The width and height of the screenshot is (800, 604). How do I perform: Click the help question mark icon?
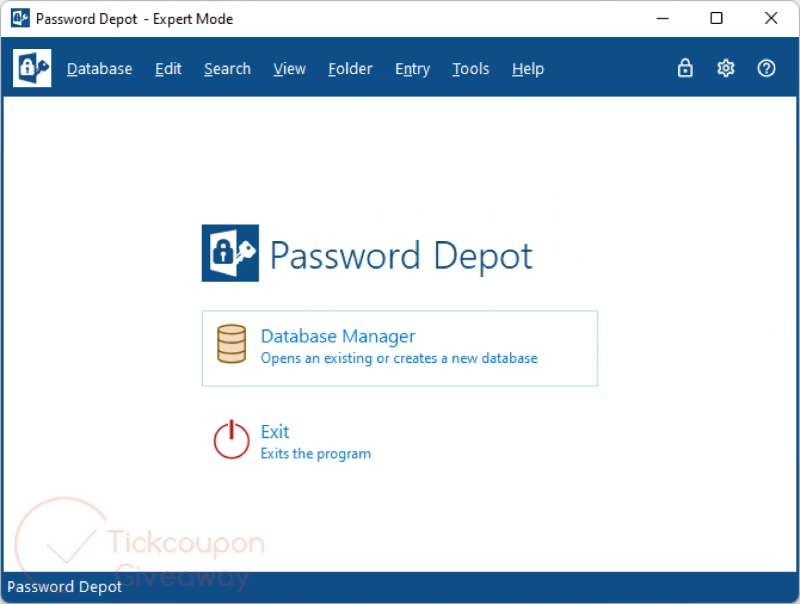point(766,68)
